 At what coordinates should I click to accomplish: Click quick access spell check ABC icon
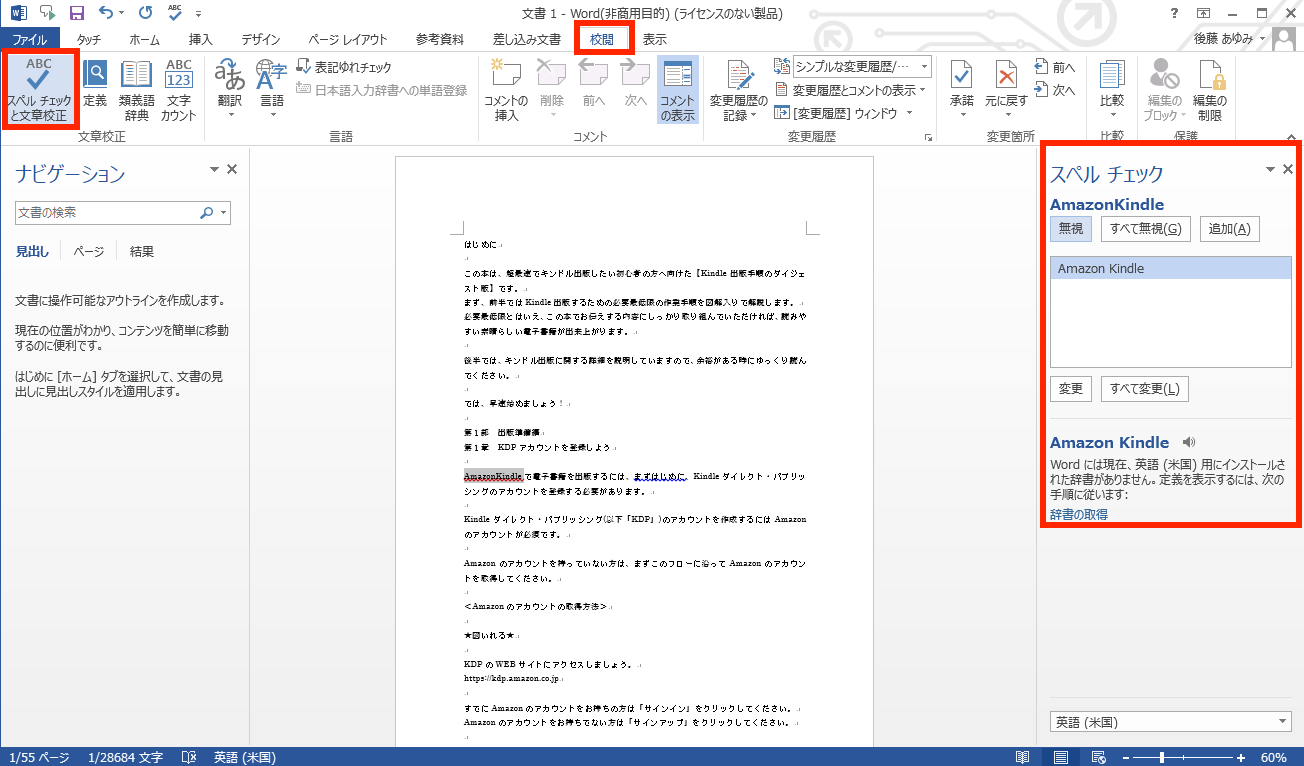point(175,13)
